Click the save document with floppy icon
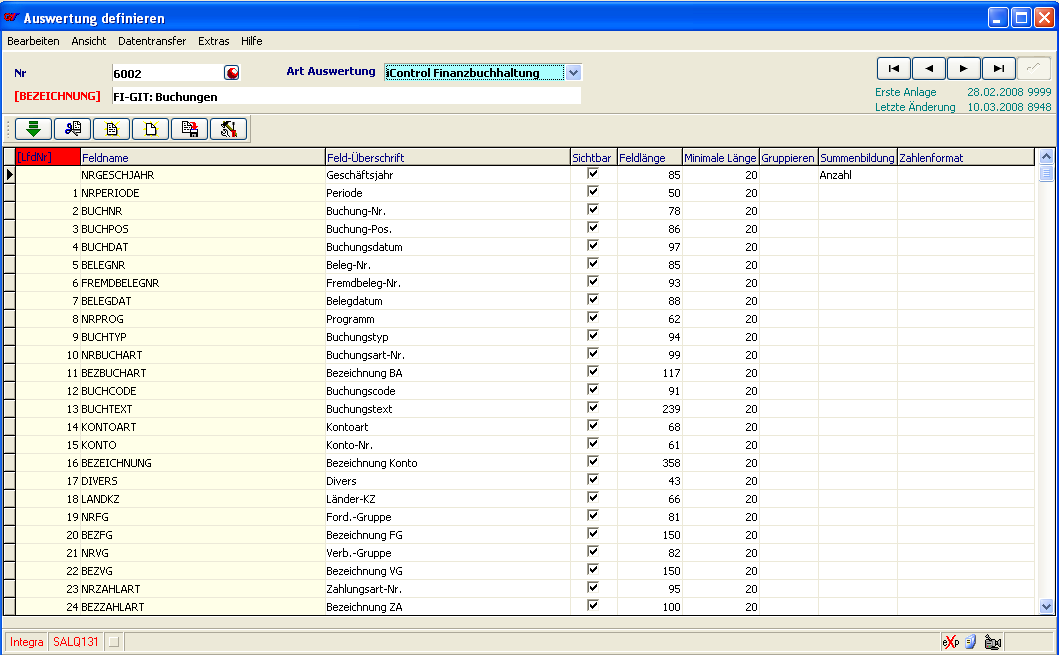Viewport: 1059px width, 655px height. 189,128
